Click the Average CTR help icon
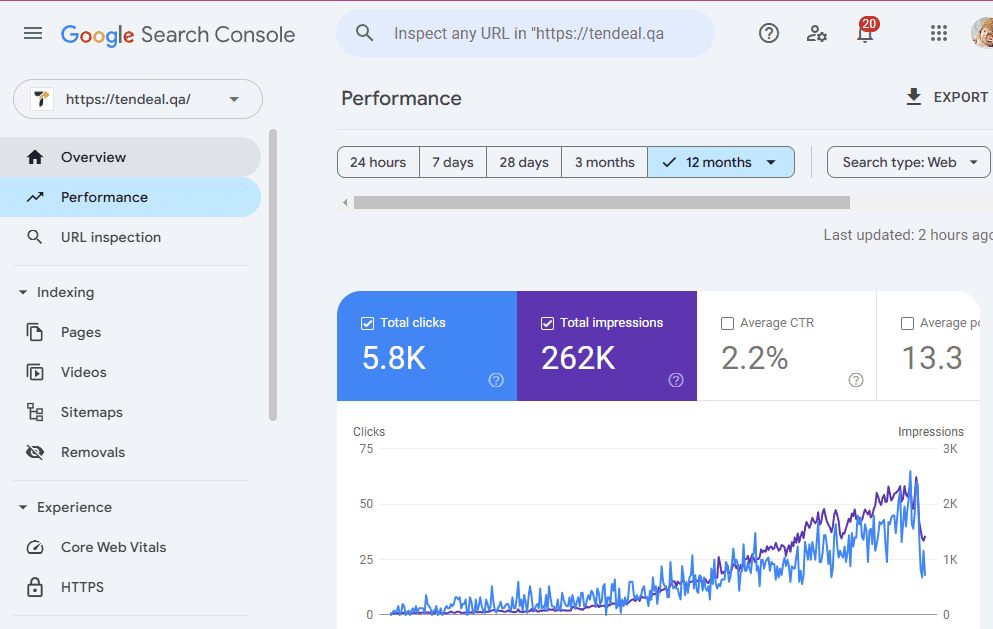The width and height of the screenshot is (993, 629). pos(856,380)
